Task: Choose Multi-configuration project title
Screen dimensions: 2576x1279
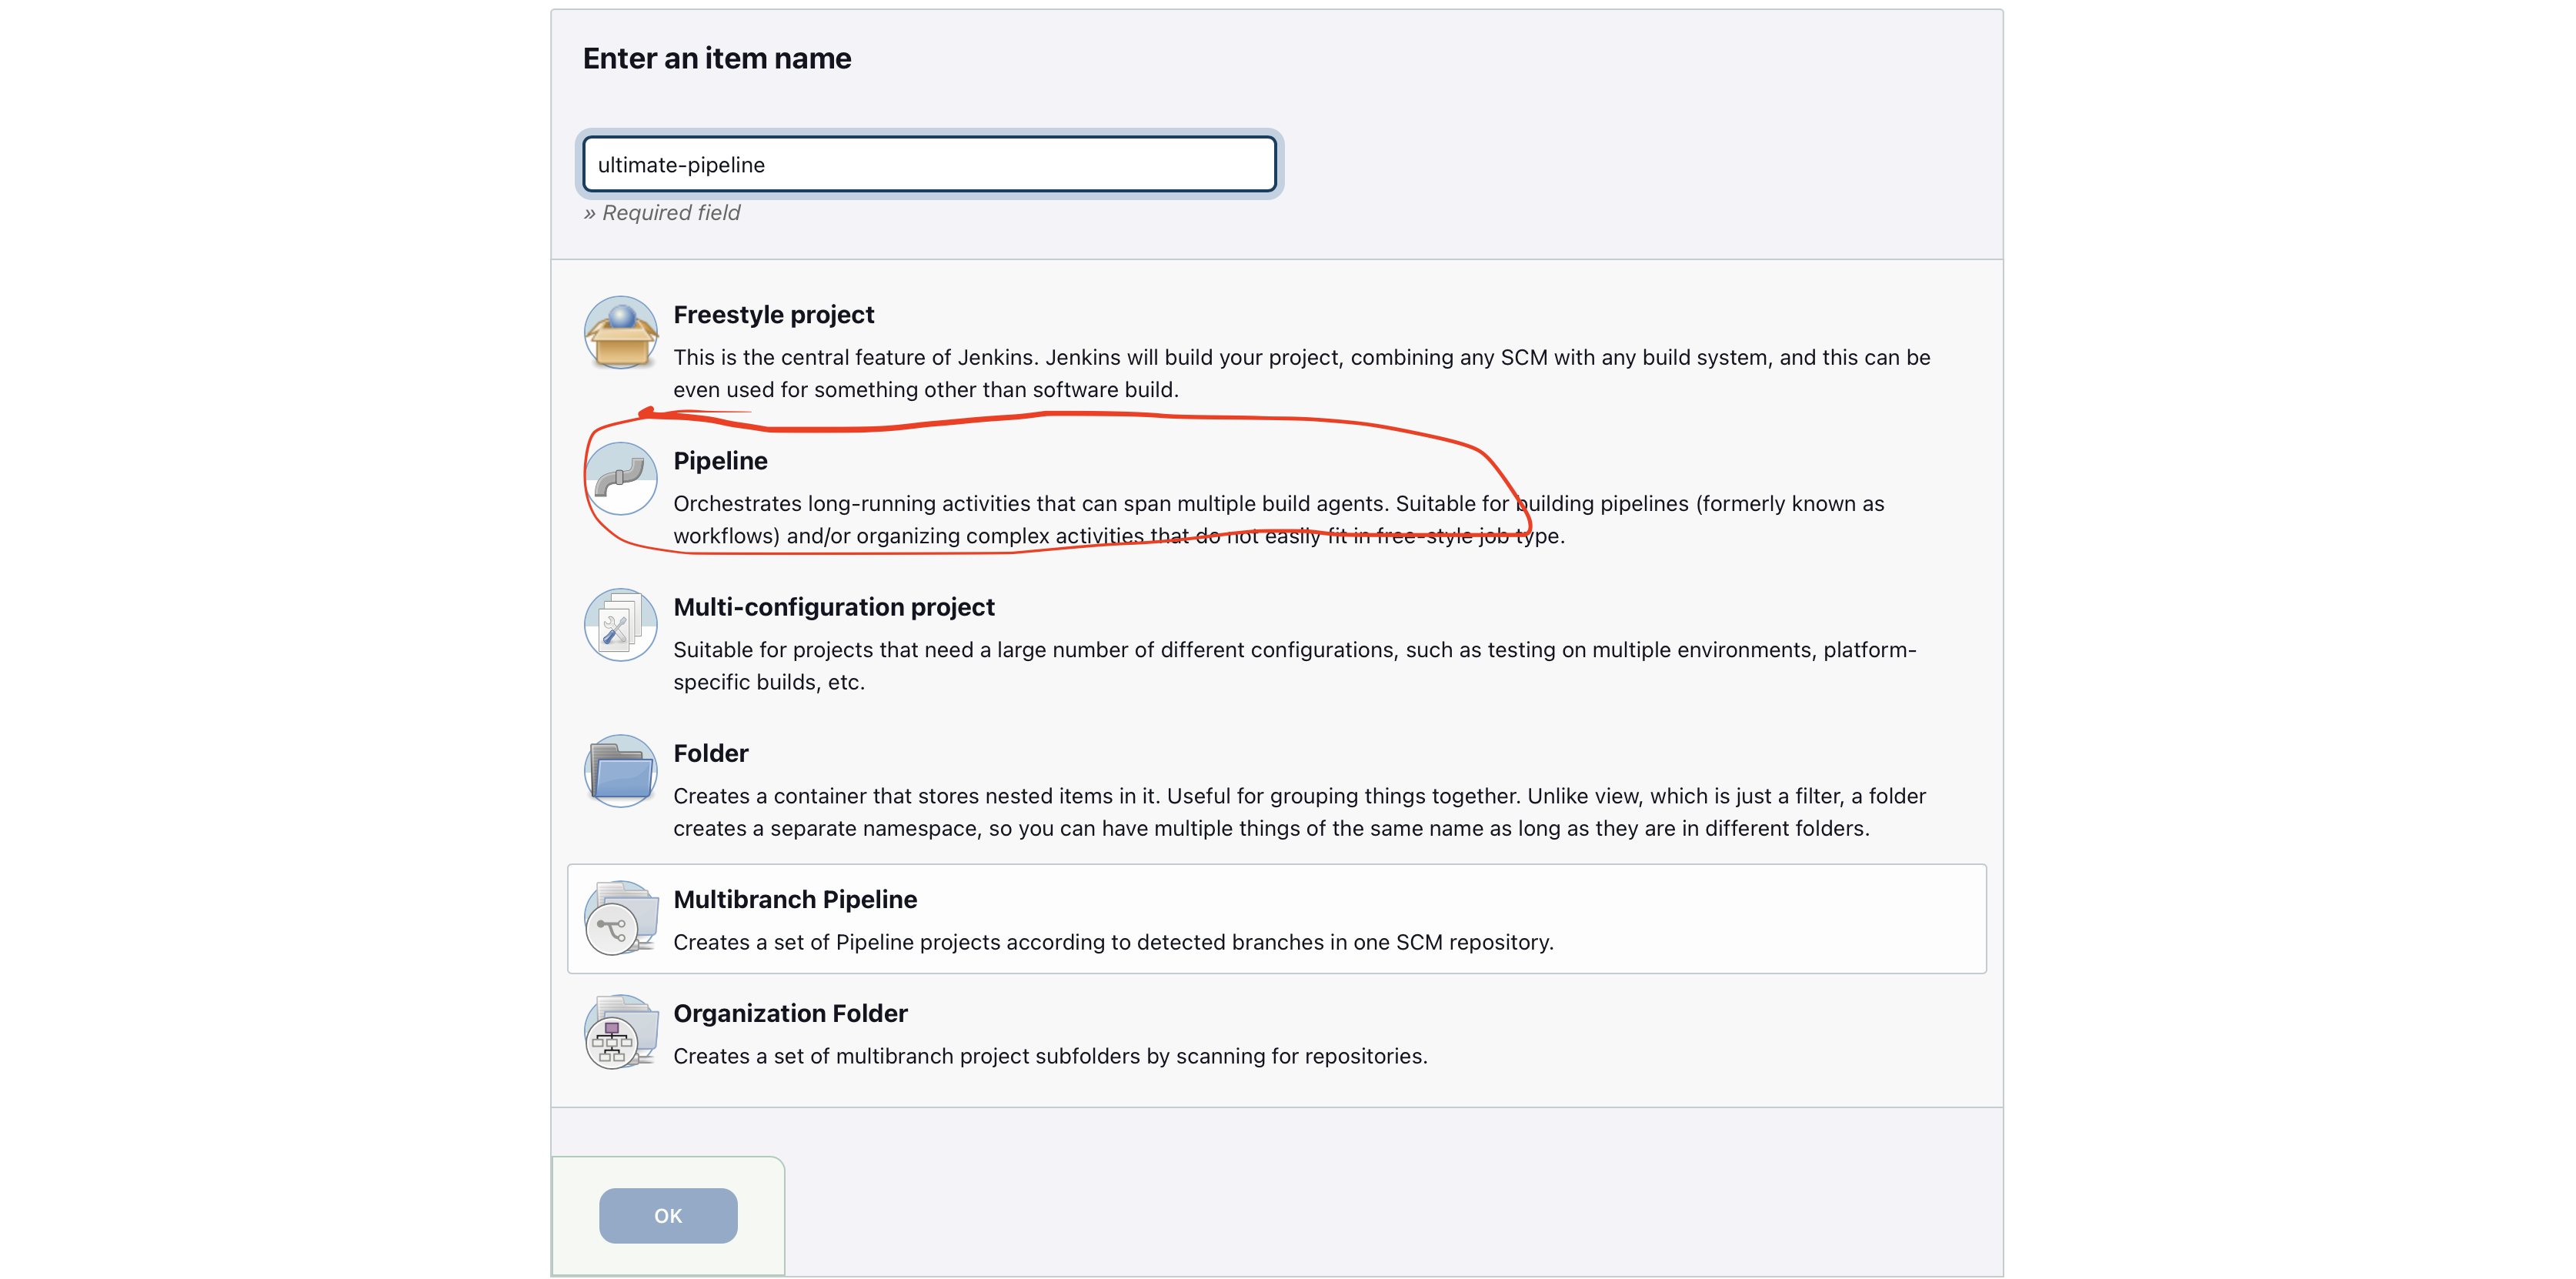Action: point(834,607)
